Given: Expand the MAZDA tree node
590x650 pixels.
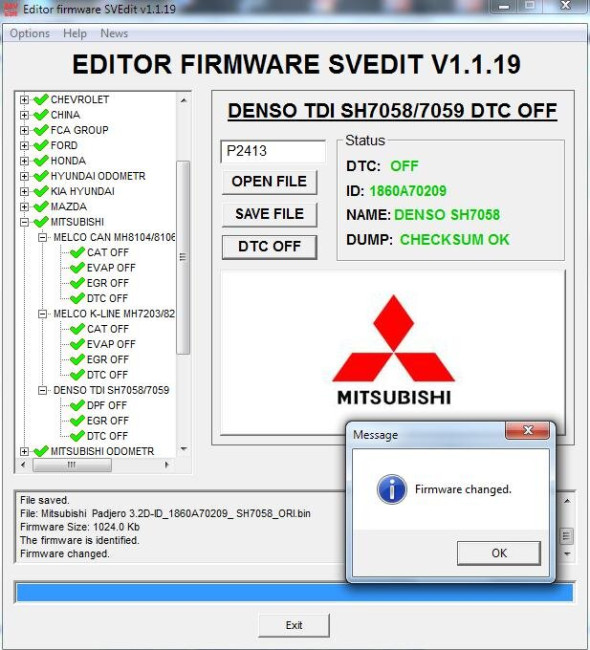Looking at the screenshot, I should tap(24, 207).
